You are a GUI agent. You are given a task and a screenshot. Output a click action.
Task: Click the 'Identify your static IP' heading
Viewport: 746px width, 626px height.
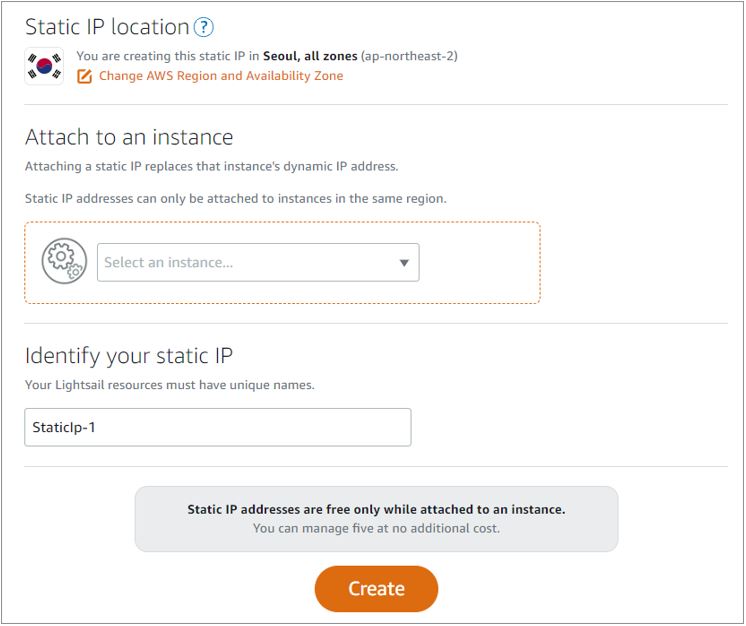[129, 355]
